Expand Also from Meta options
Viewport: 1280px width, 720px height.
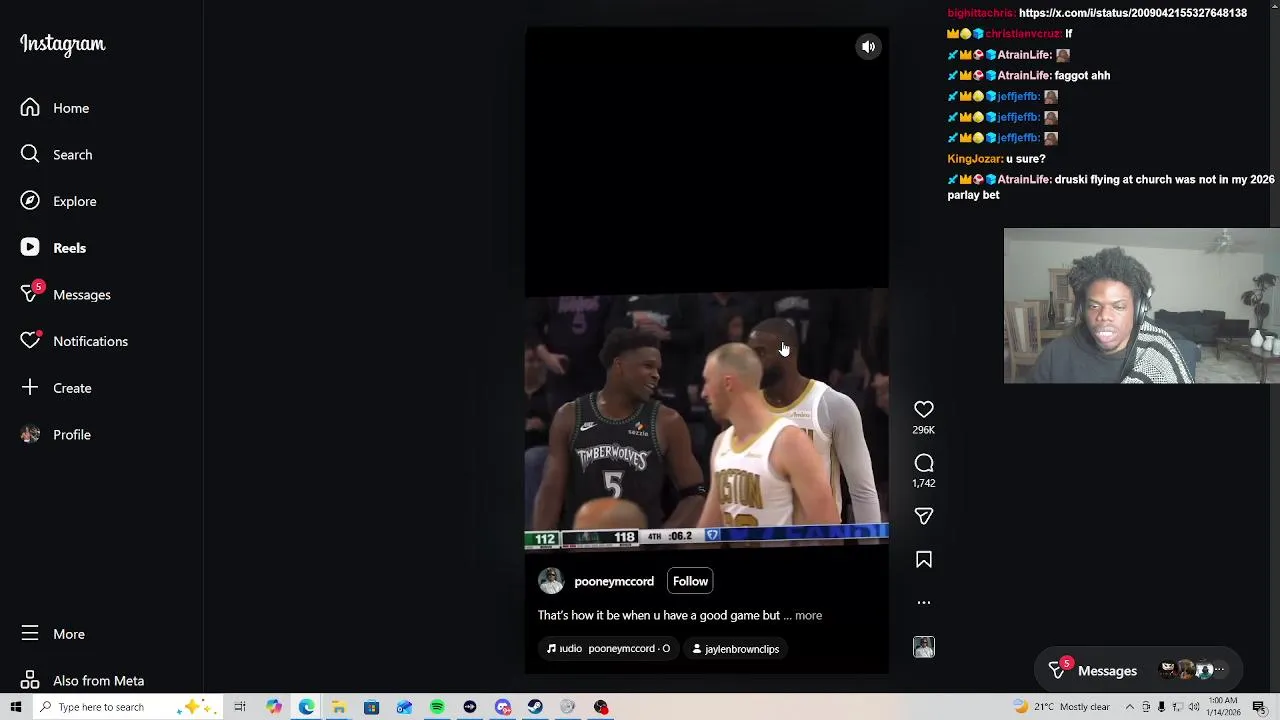pos(83,681)
